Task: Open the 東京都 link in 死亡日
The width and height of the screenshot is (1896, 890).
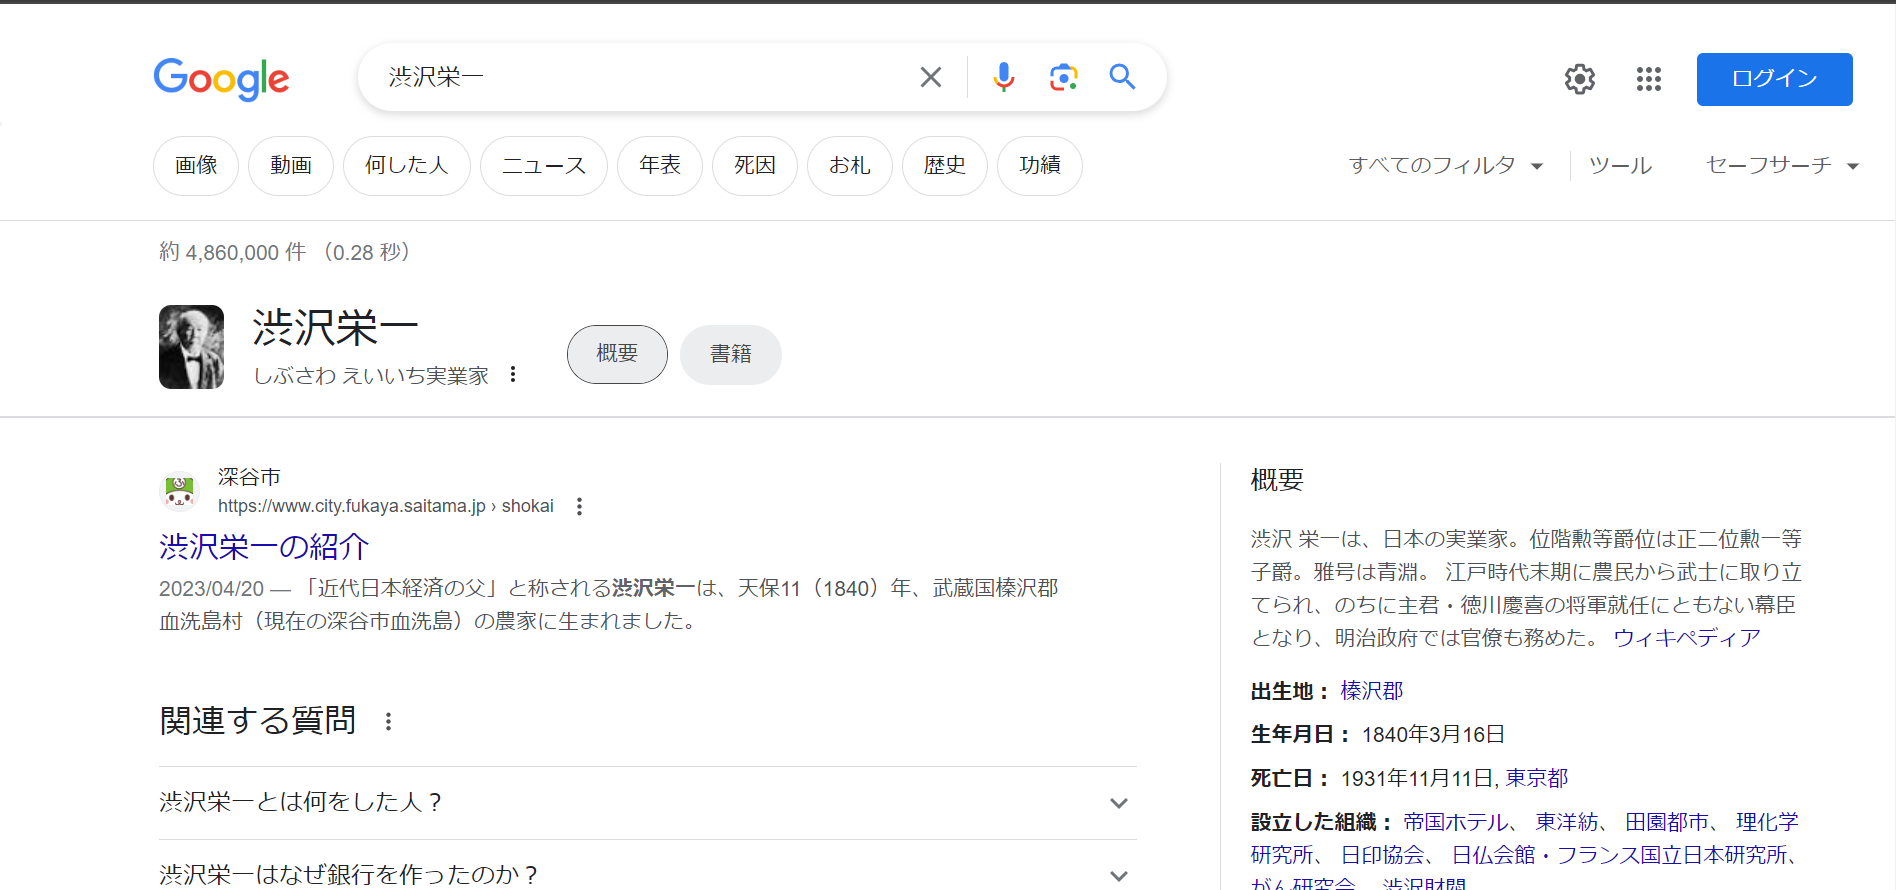Action: point(1537,778)
